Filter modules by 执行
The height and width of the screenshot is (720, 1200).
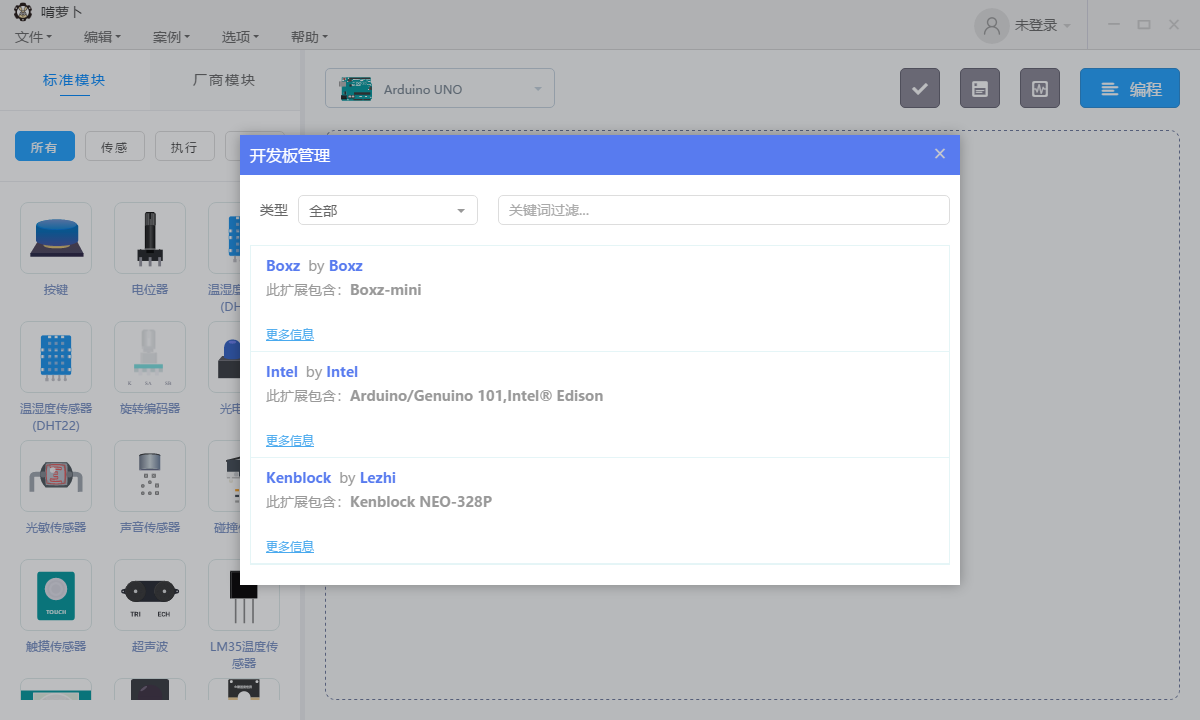(x=185, y=147)
